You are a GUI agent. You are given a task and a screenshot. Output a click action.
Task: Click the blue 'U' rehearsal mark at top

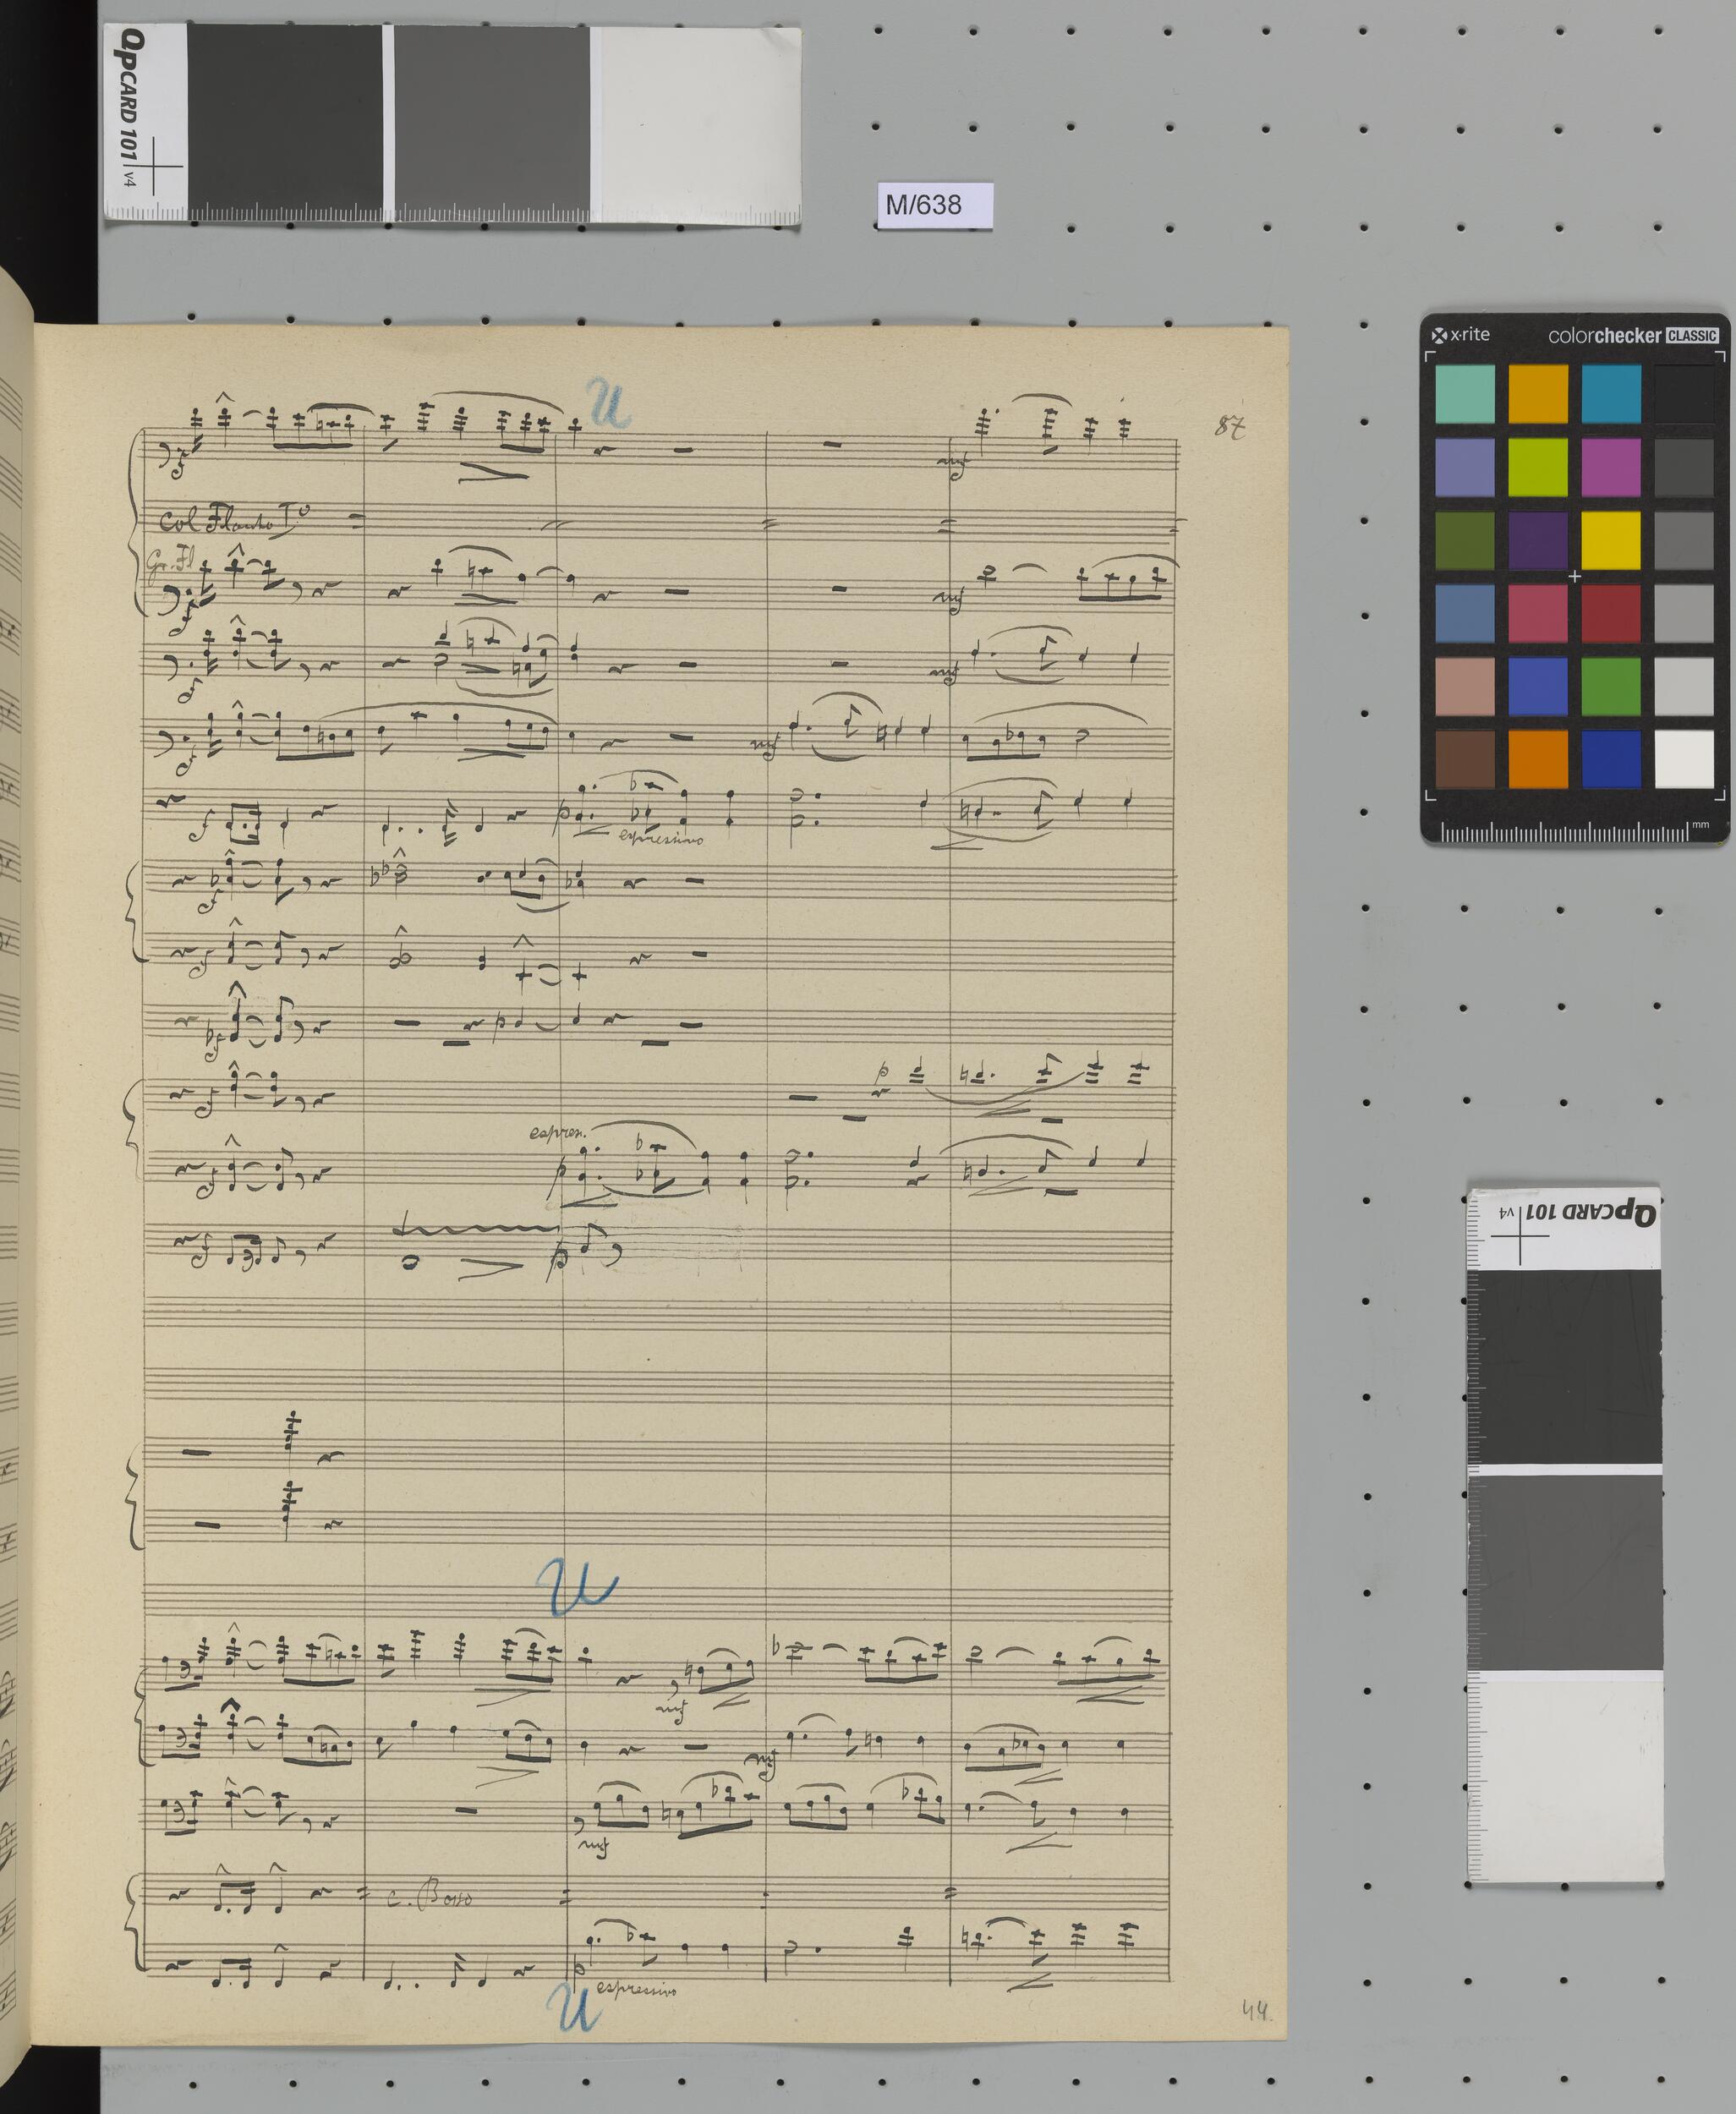tap(607, 405)
